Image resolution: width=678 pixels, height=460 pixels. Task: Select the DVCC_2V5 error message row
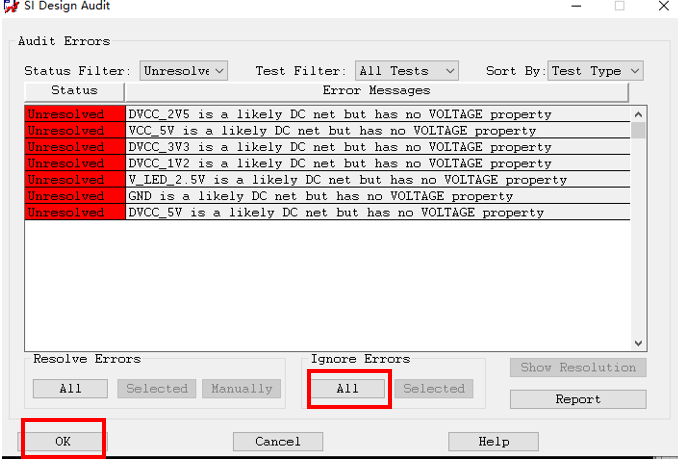378,114
